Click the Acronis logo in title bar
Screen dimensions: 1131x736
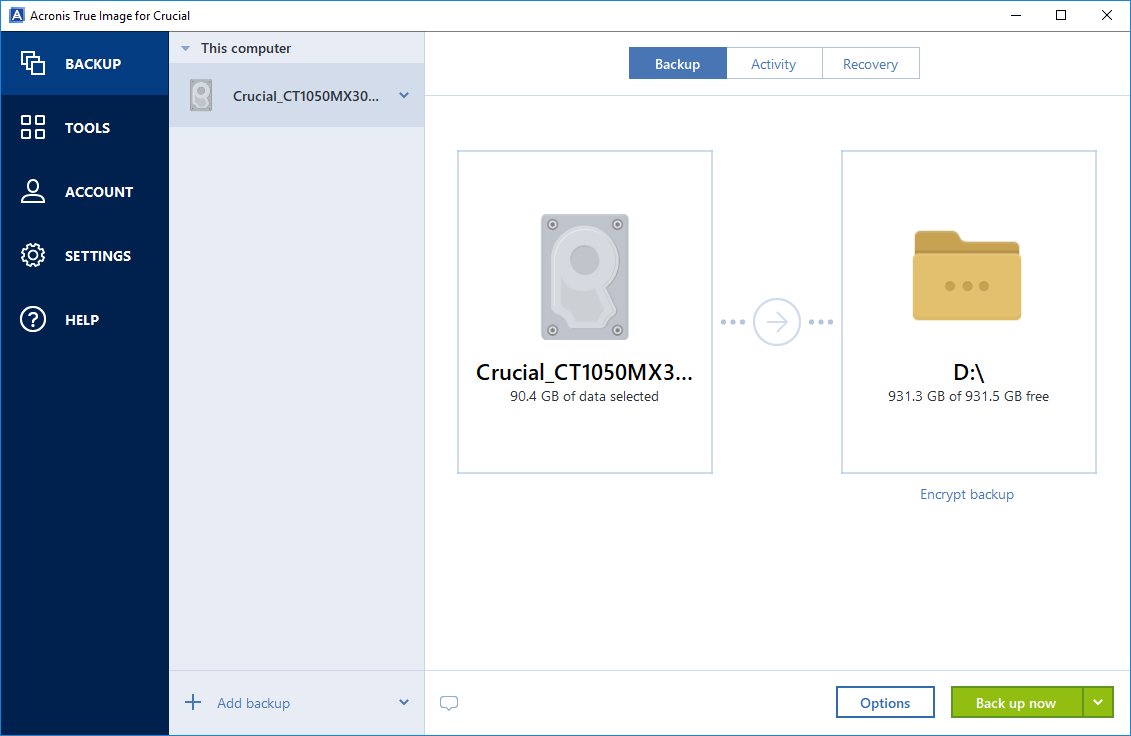pyautogui.click(x=16, y=15)
